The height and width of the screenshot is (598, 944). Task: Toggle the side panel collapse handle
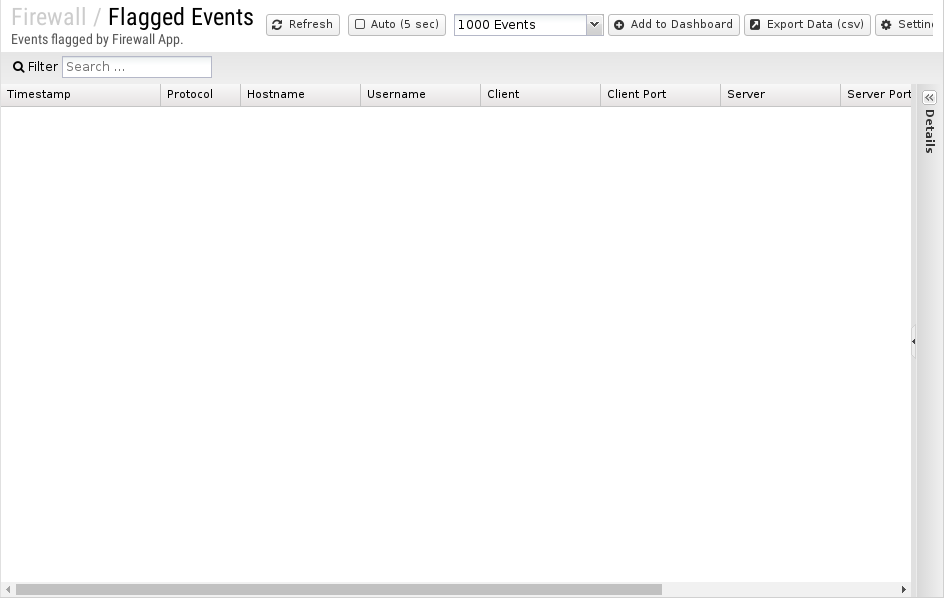pyautogui.click(x=914, y=341)
